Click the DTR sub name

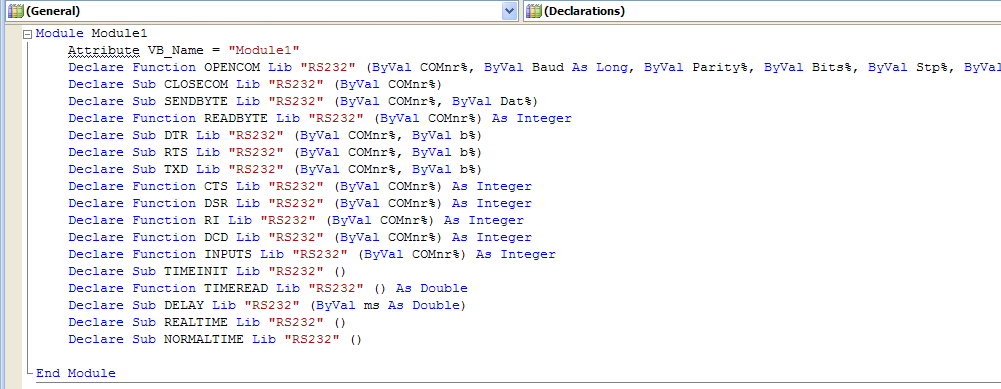click(x=176, y=135)
